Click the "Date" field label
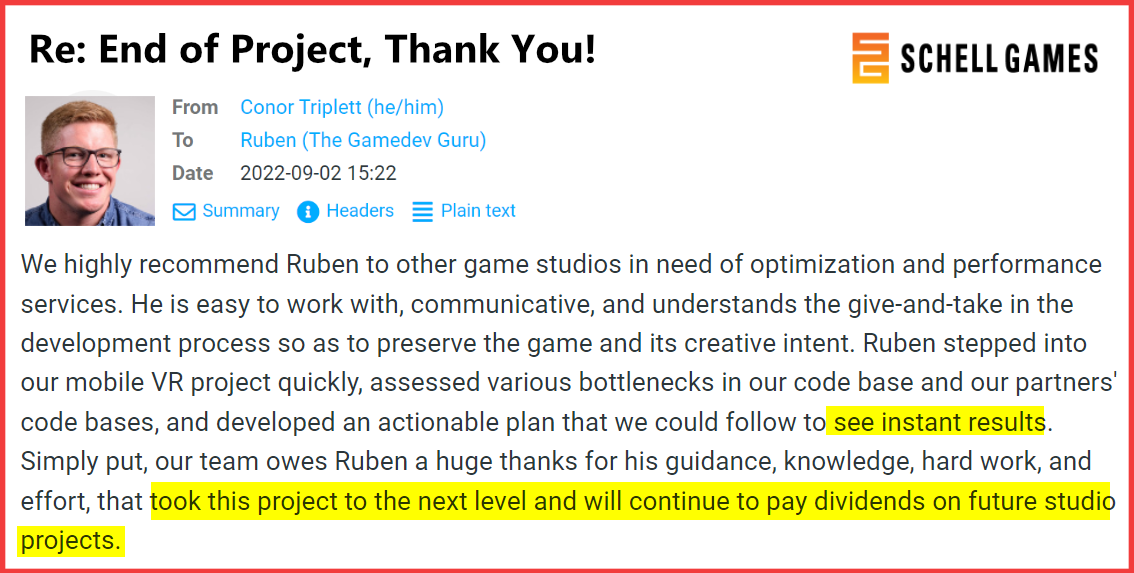Screen dimensions: 1134x573 (193, 173)
